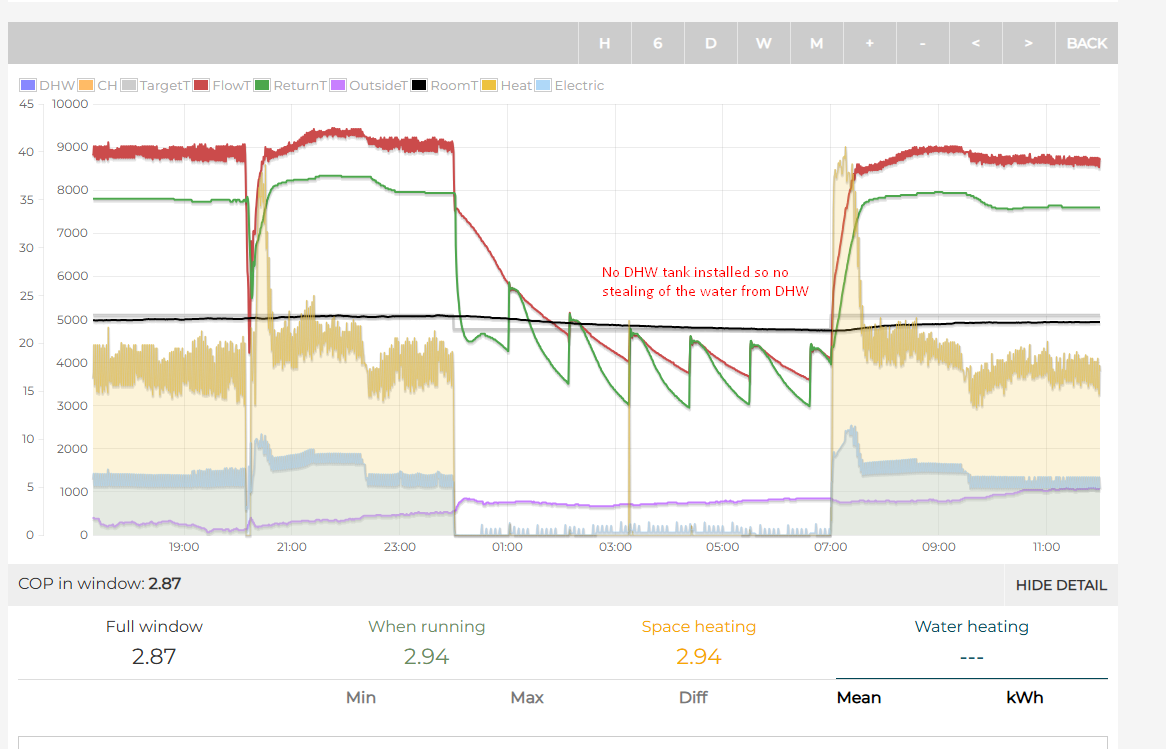The image size is (1166, 749).
Task: Select the When running stats tab
Action: (x=426, y=627)
